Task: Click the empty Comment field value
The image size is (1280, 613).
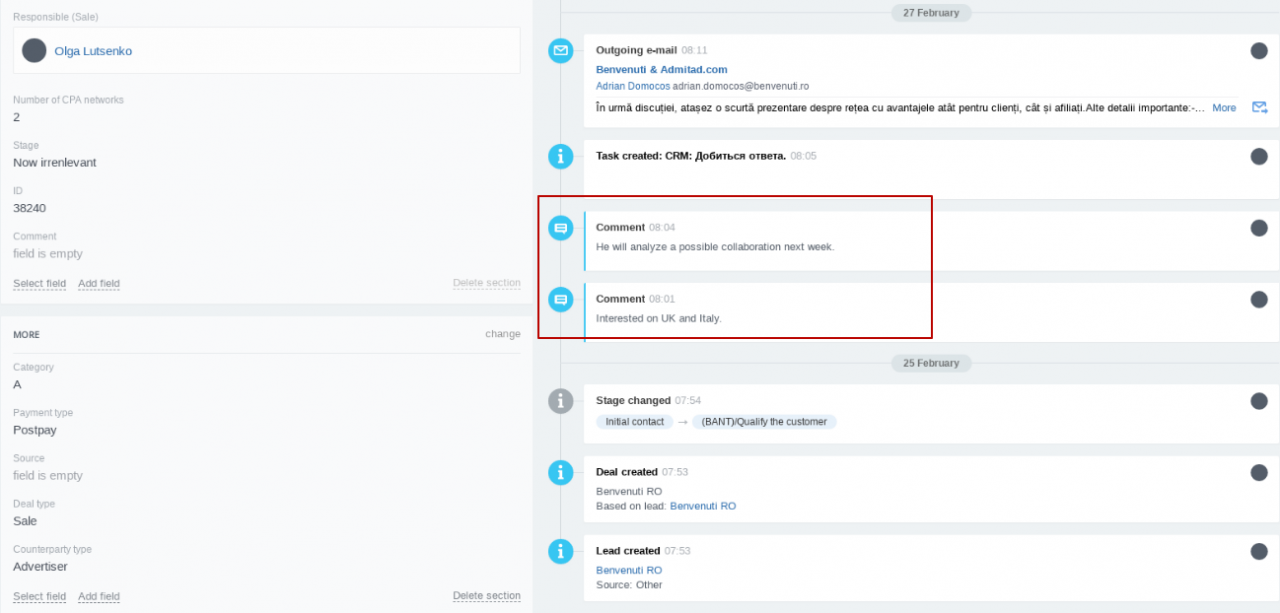Action: (x=48, y=254)
